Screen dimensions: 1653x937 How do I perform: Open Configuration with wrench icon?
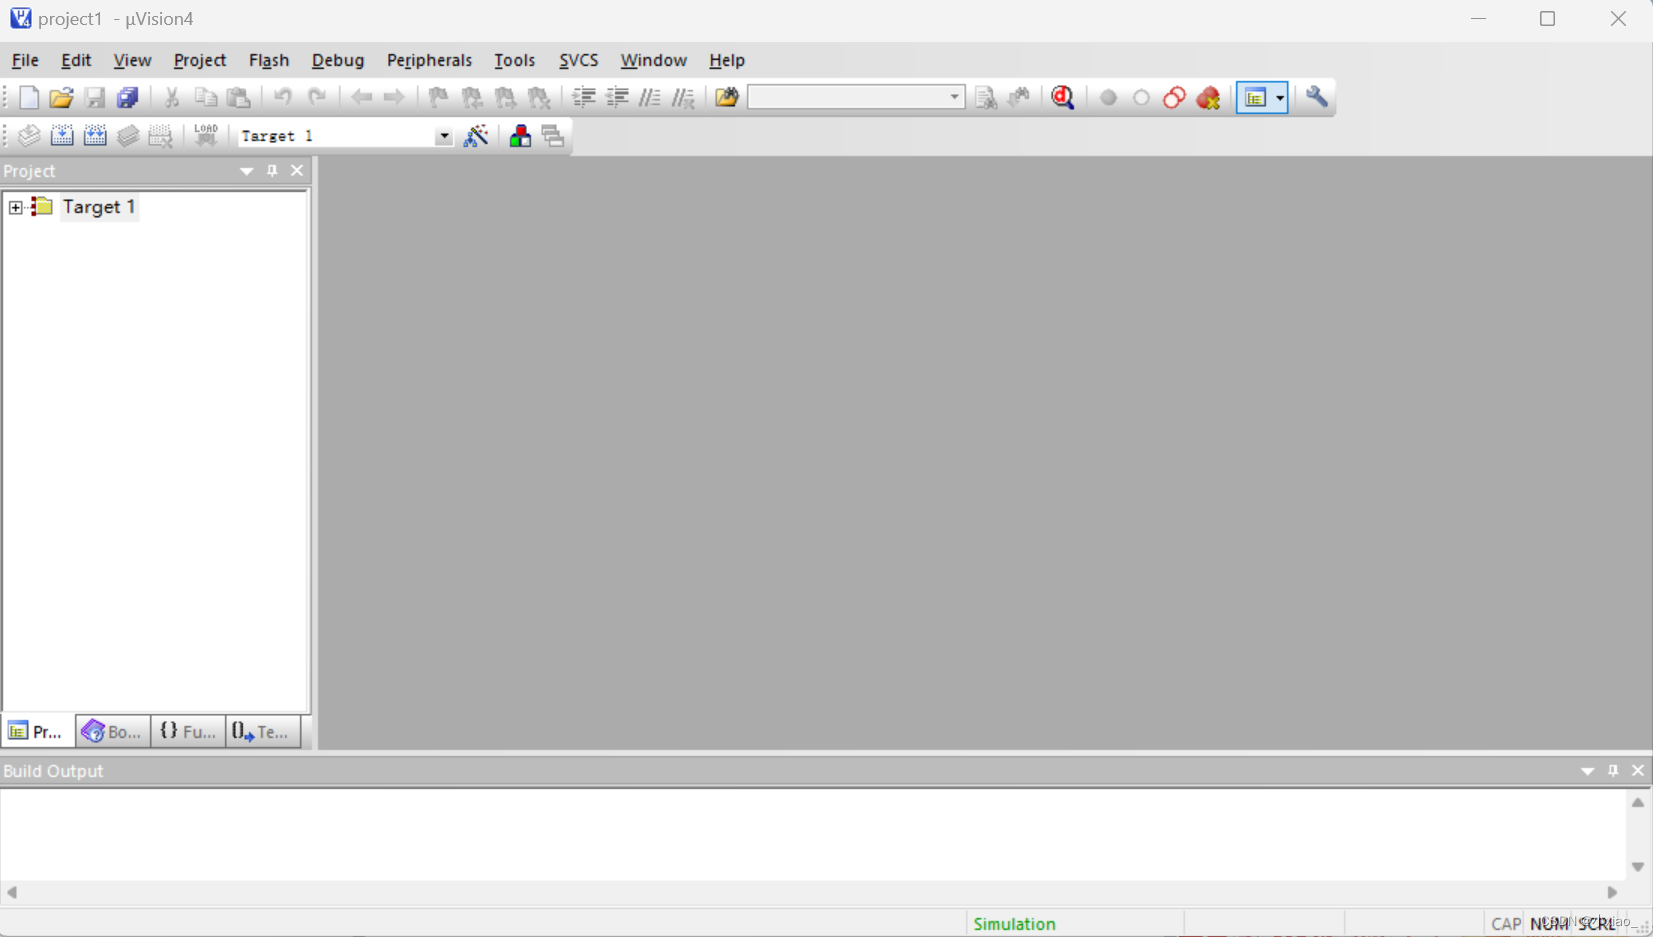click(x=1317, y=97)
